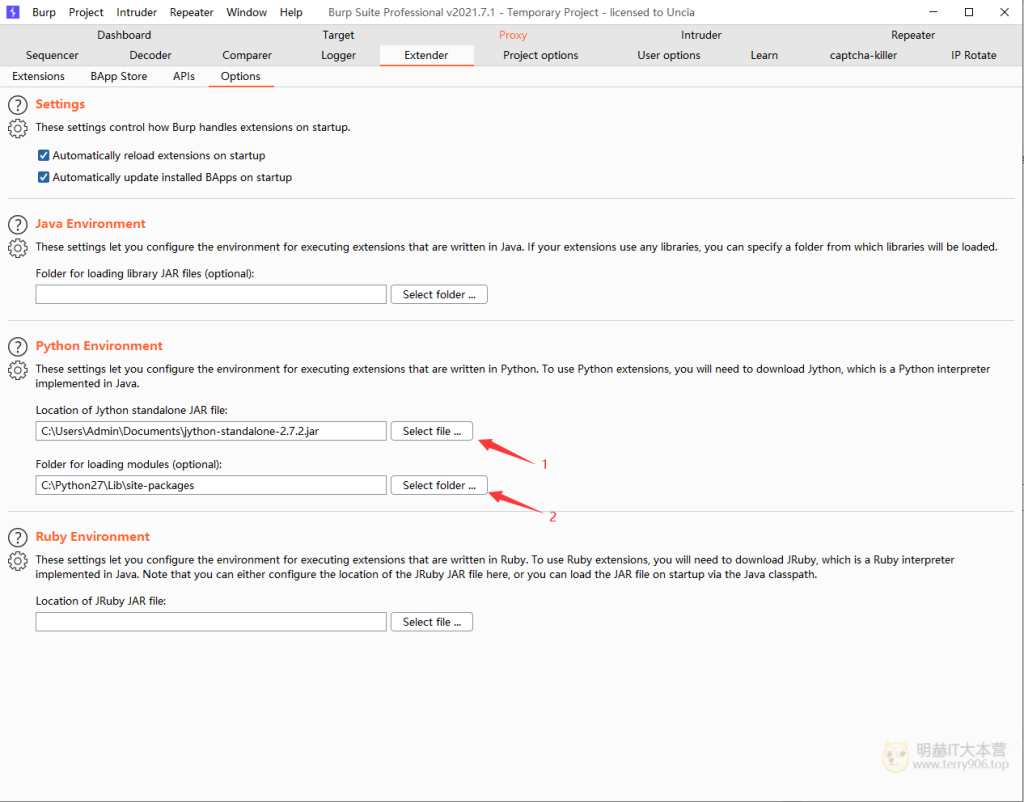Open the APIs sub-tab
The image size is (1024, 802).
(x=184, y=76)
